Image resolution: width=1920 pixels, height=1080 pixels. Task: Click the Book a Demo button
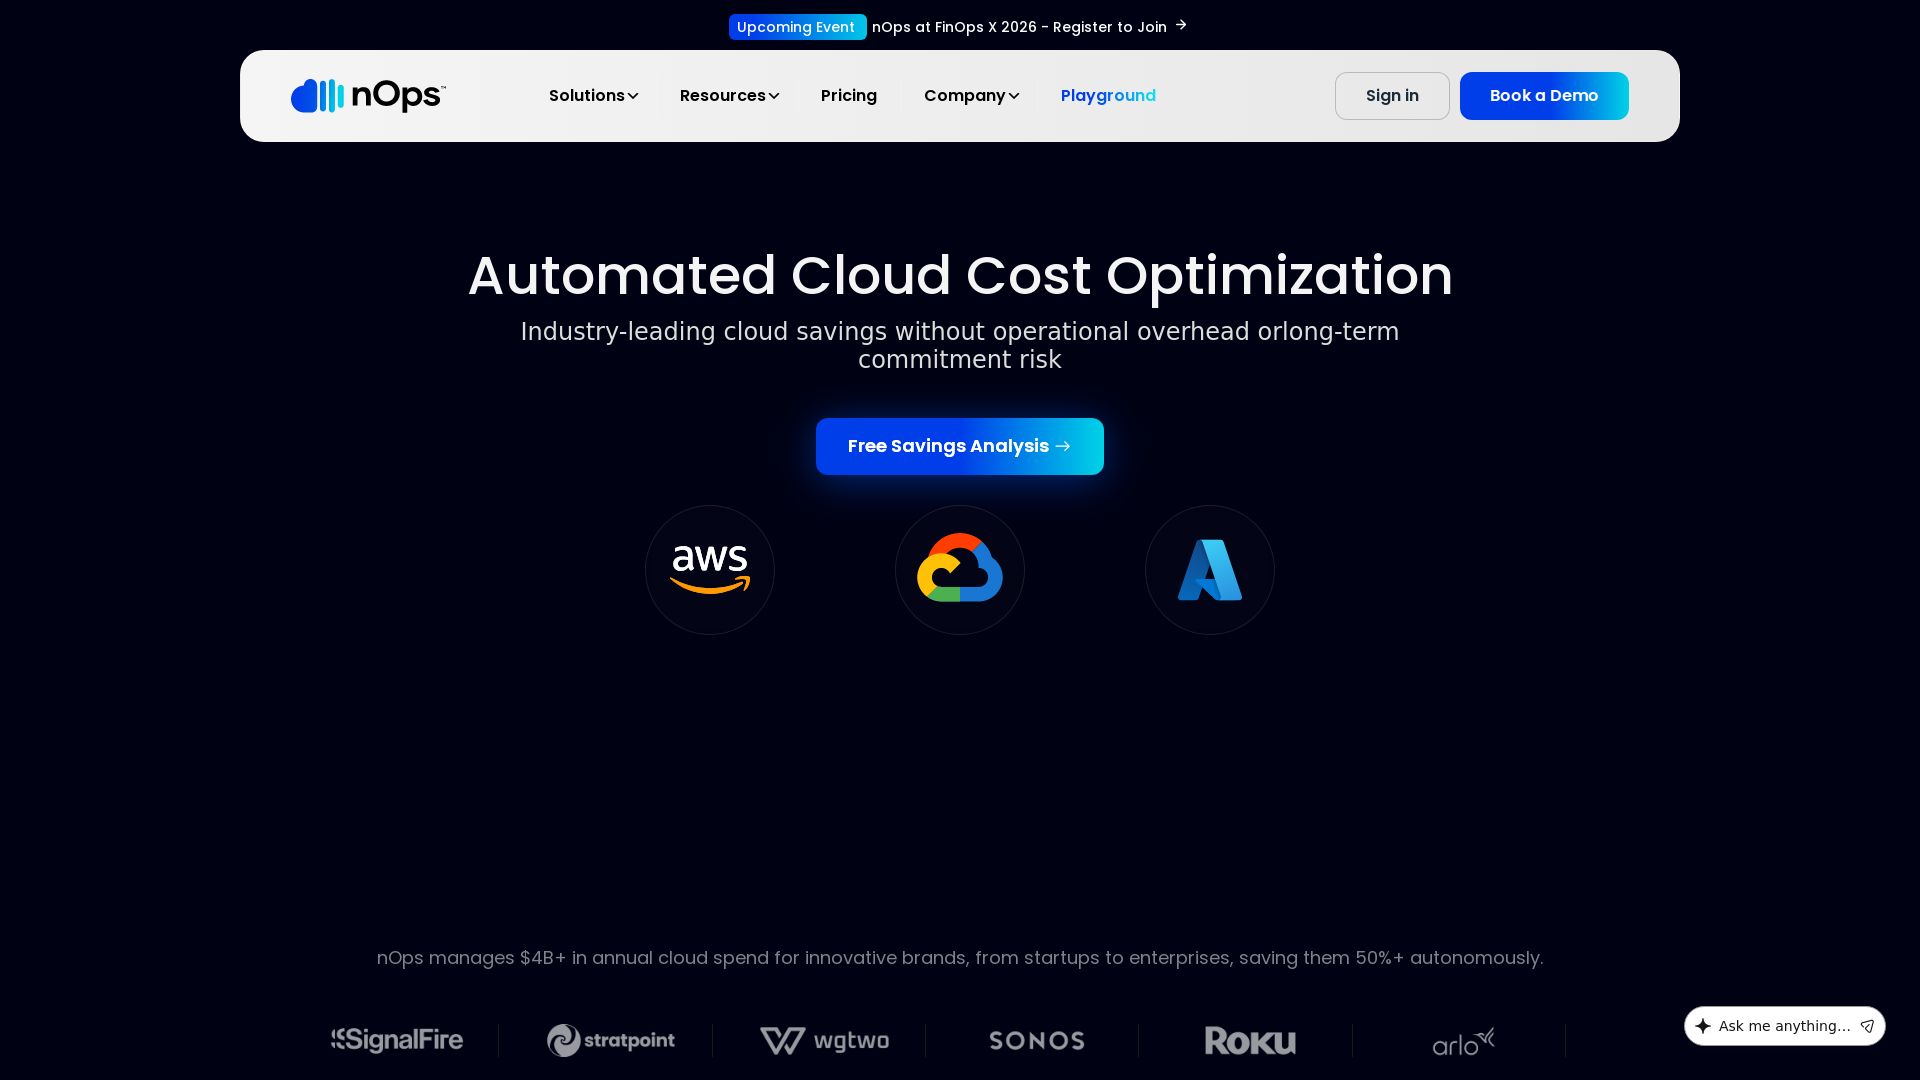point(1544,96)
